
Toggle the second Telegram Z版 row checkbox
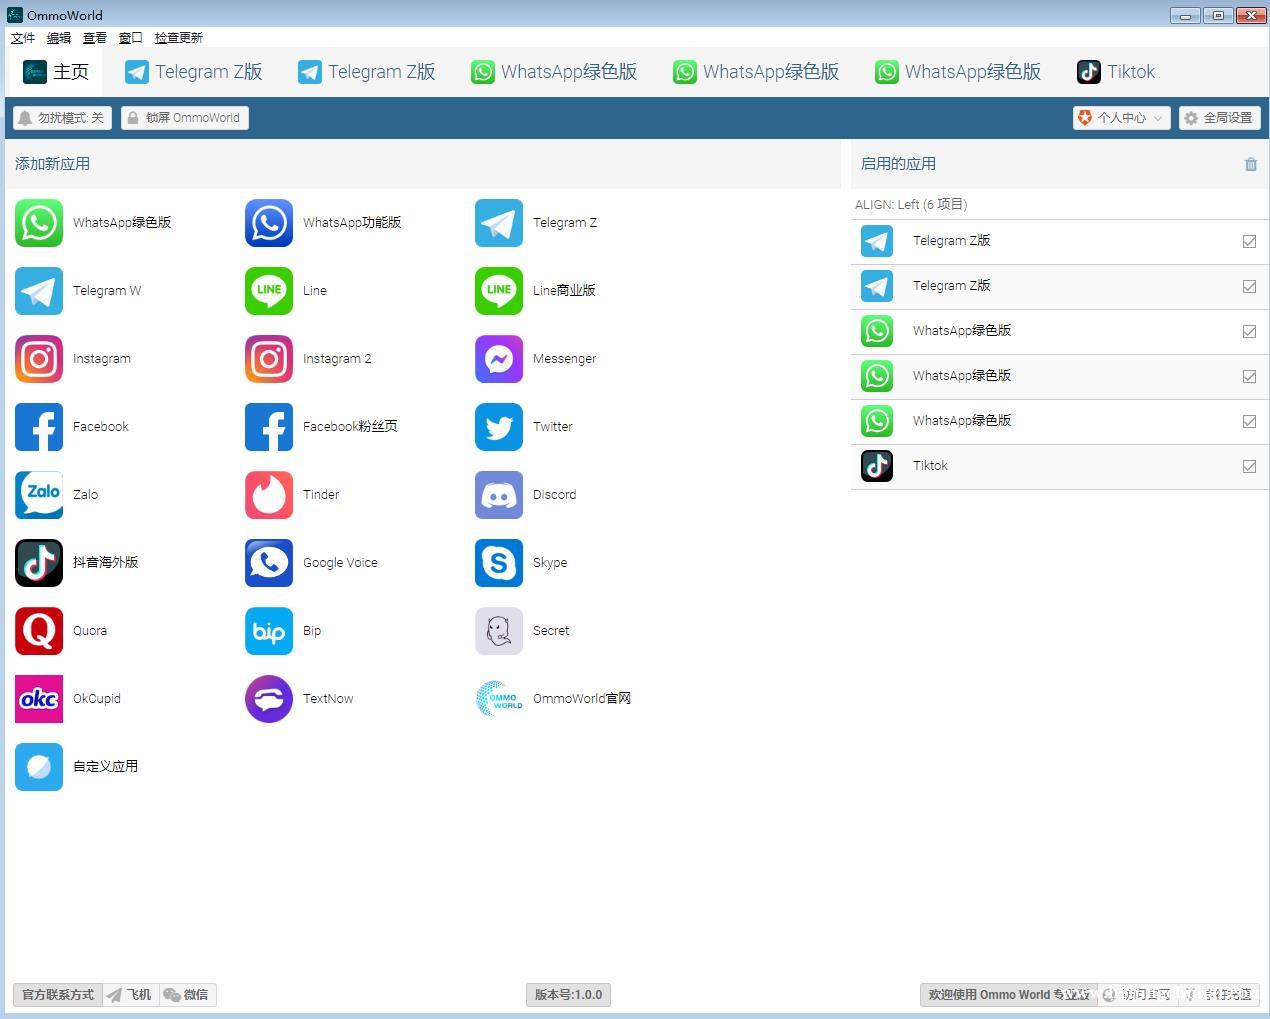1249,286
